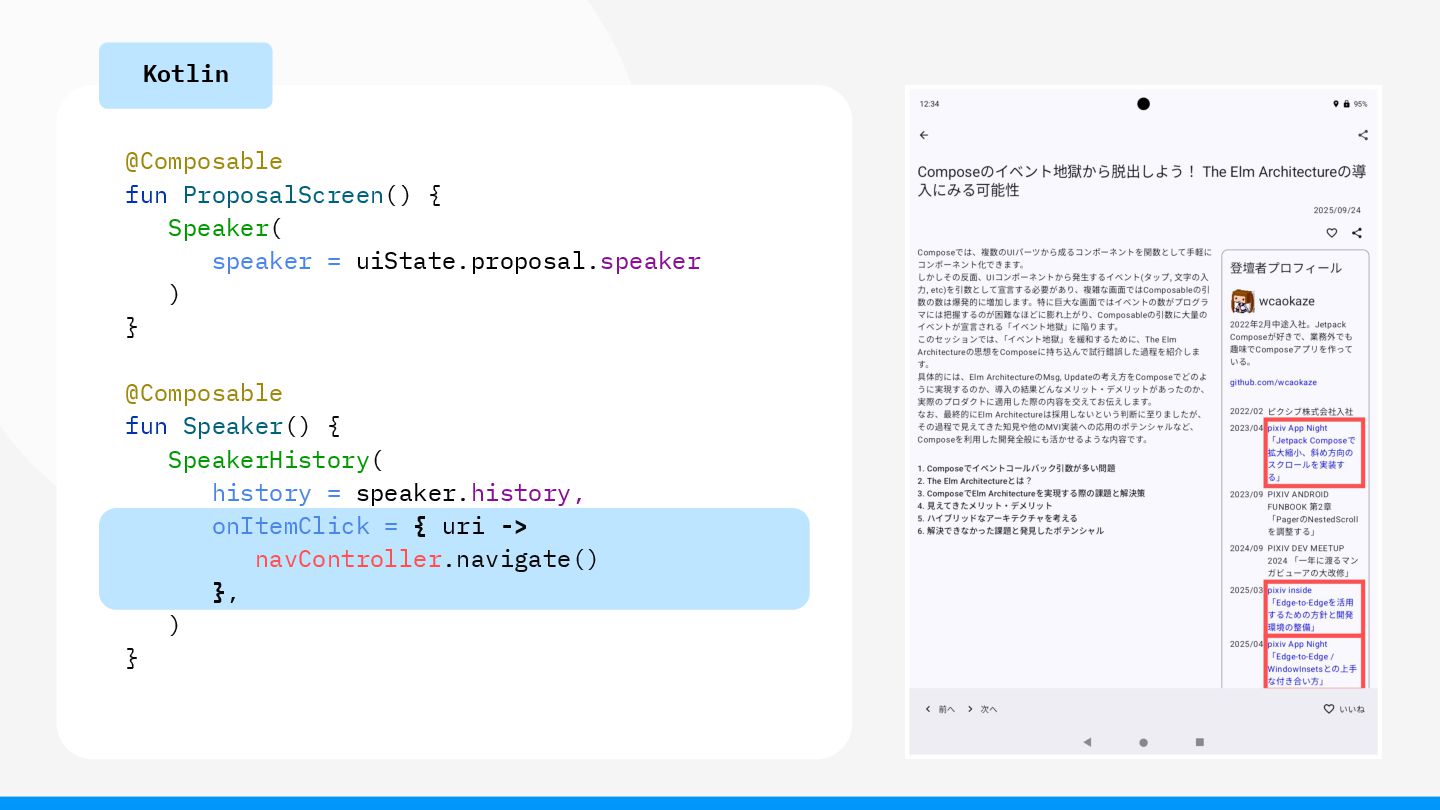Click 'SpeakerHistory(' in the code

[x=276, y=460]
